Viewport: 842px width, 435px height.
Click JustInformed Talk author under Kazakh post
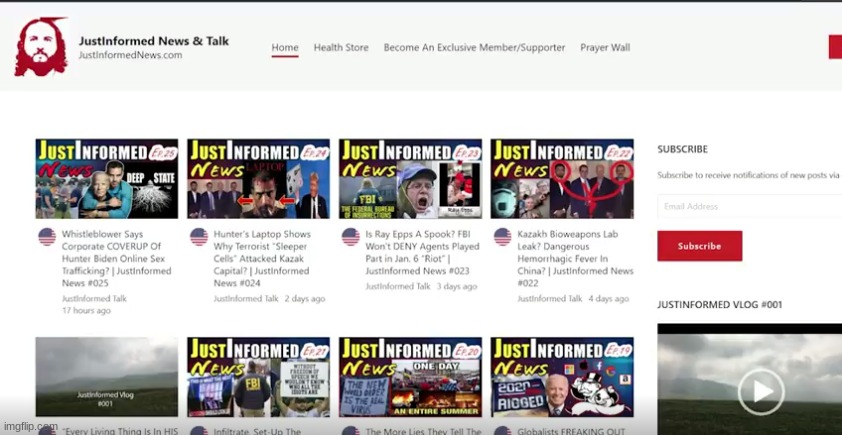(550, 299)
